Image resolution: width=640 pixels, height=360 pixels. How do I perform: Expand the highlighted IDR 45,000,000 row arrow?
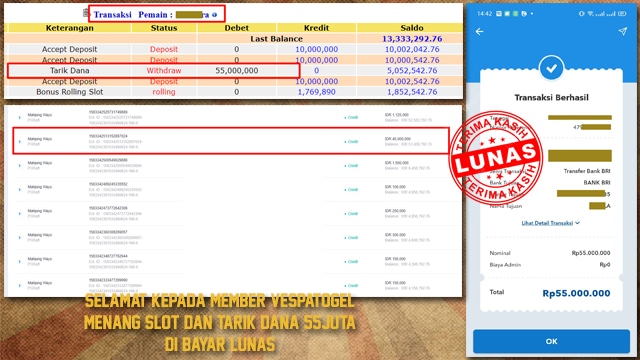(x=19, y=142)
